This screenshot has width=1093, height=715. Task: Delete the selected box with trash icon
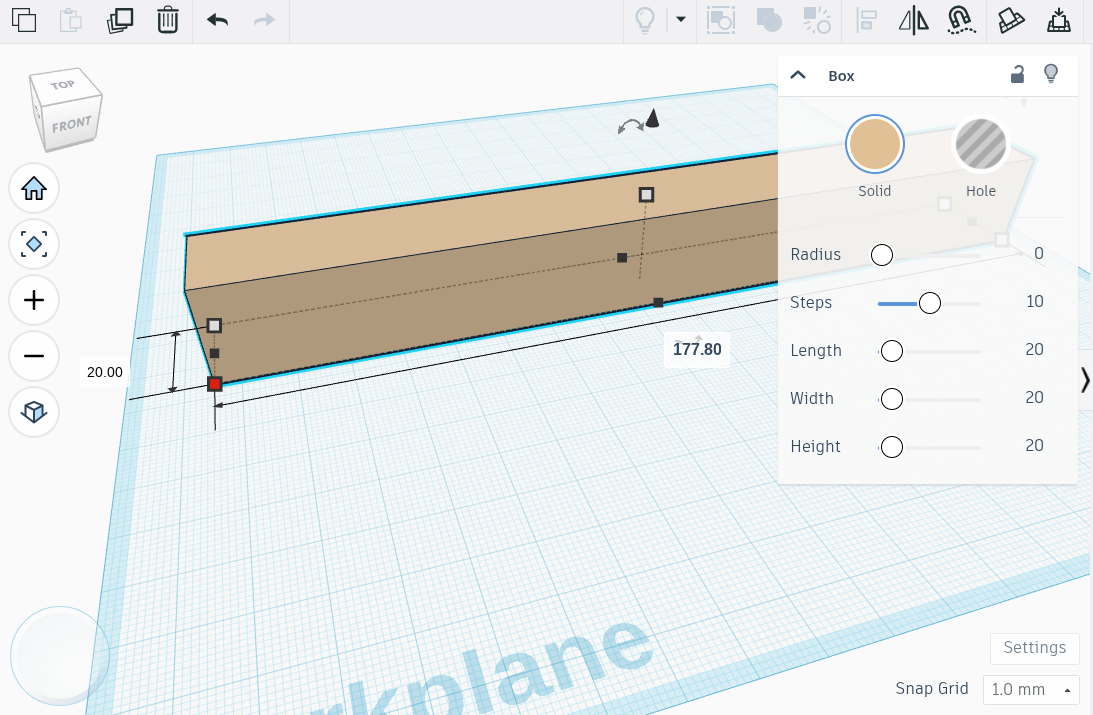tap(167, 20)
